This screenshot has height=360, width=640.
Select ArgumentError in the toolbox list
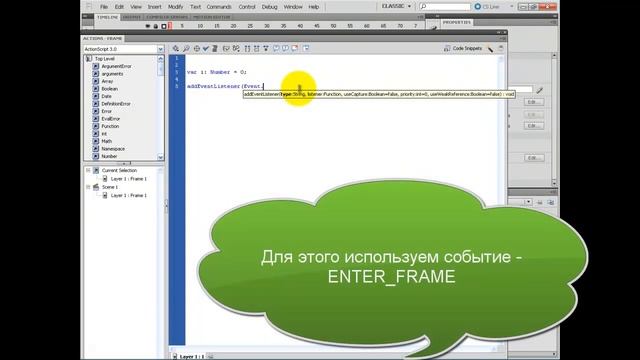tap(116, 66)
